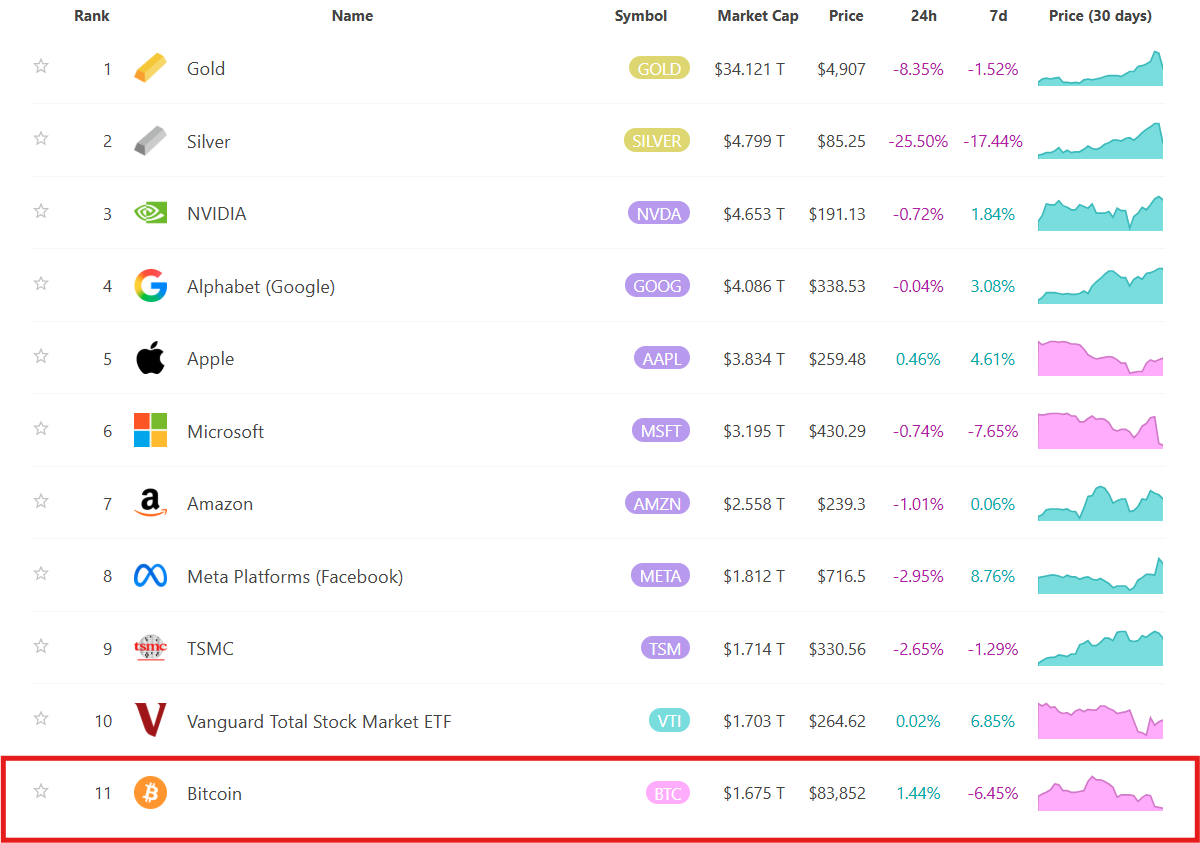Open the Bitcoin asset page link
This screenshot has height=843, width=1200.
214,794
